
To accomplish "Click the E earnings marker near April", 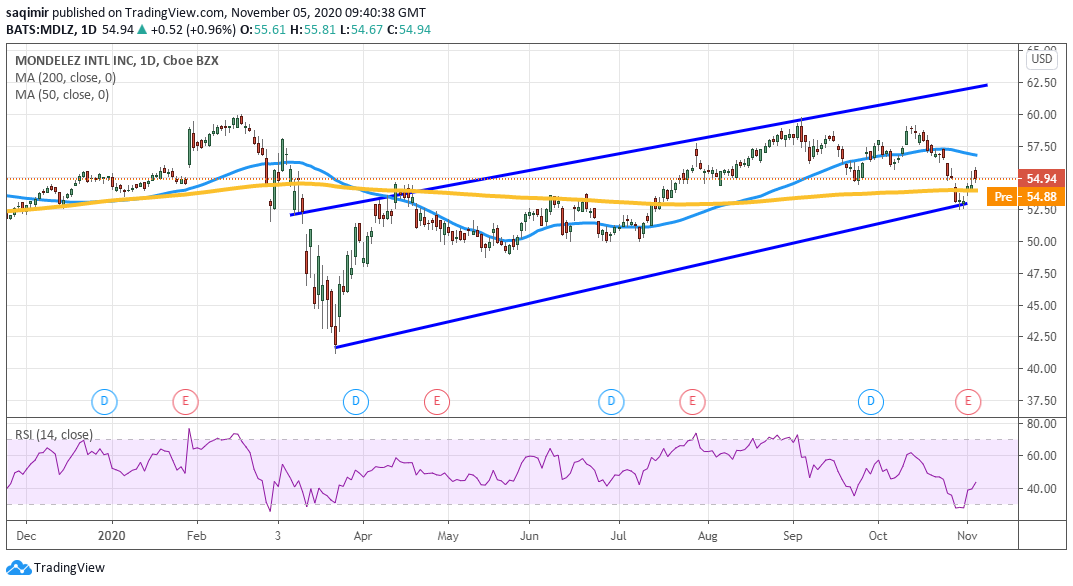I will click(436, 400).
